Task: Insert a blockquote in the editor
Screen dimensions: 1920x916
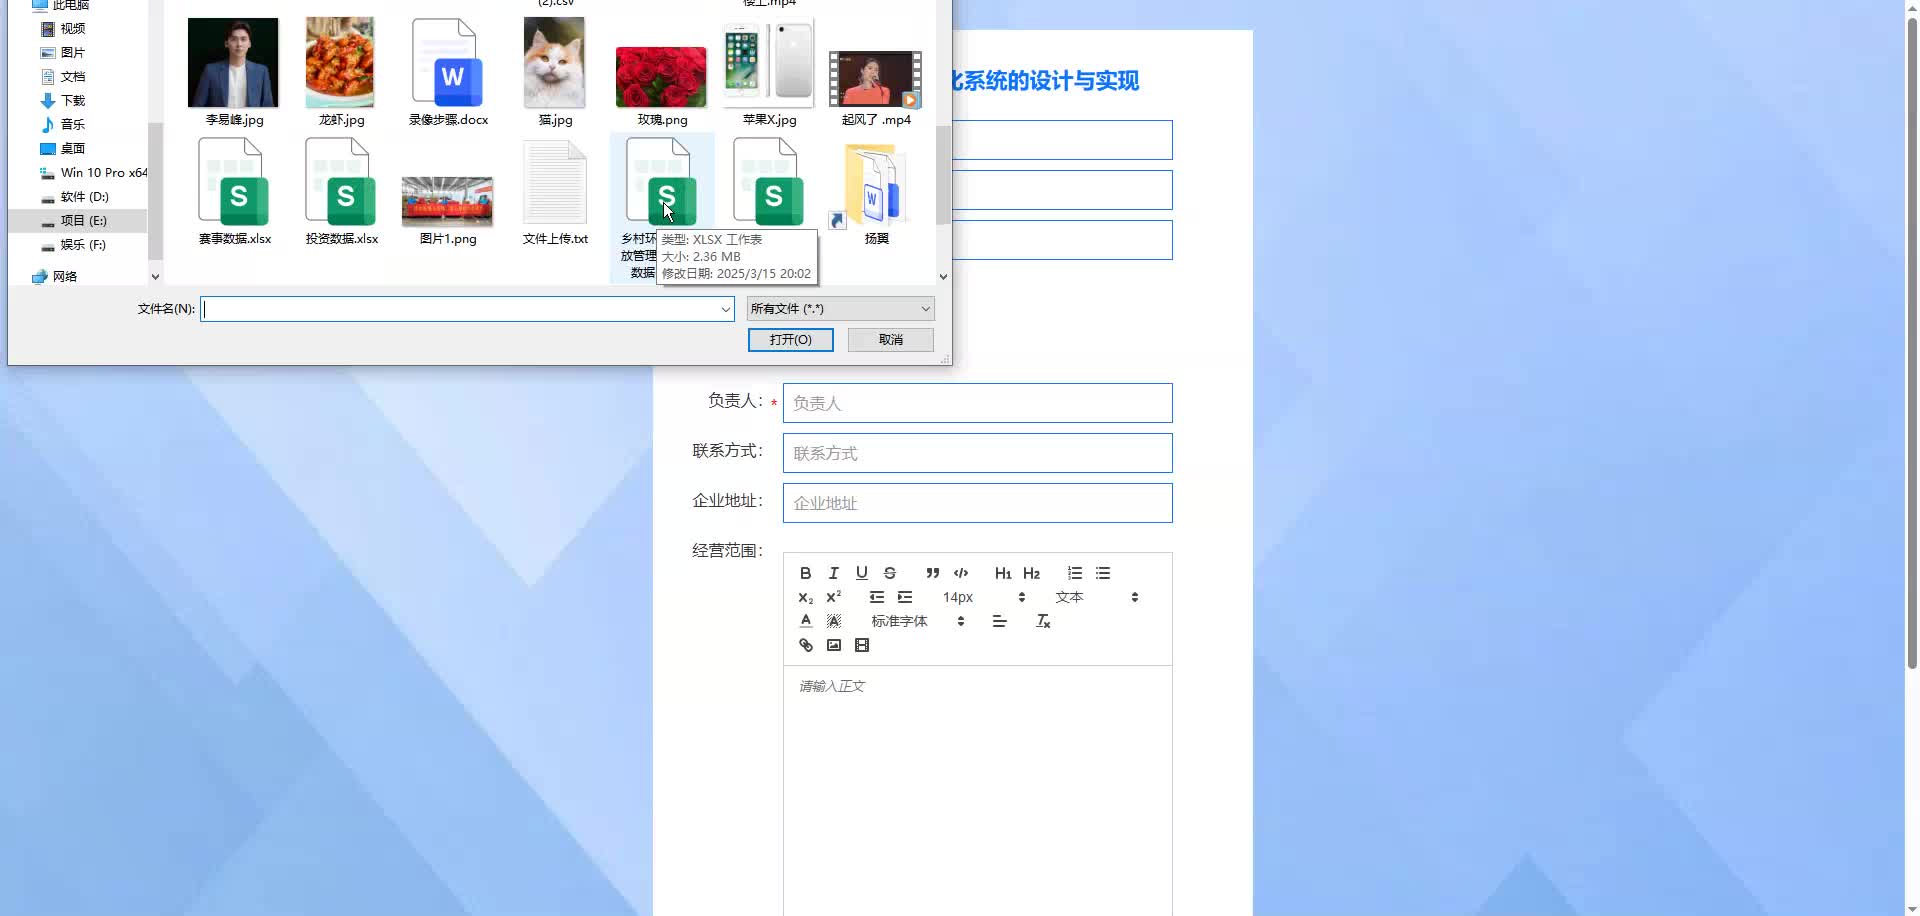Action: [932, 573]
